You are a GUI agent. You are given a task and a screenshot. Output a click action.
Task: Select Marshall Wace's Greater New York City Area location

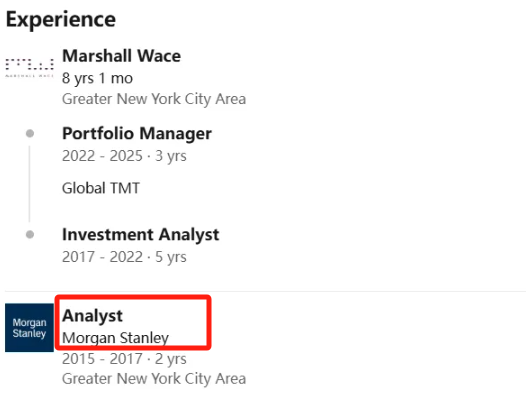click(154, 99)
